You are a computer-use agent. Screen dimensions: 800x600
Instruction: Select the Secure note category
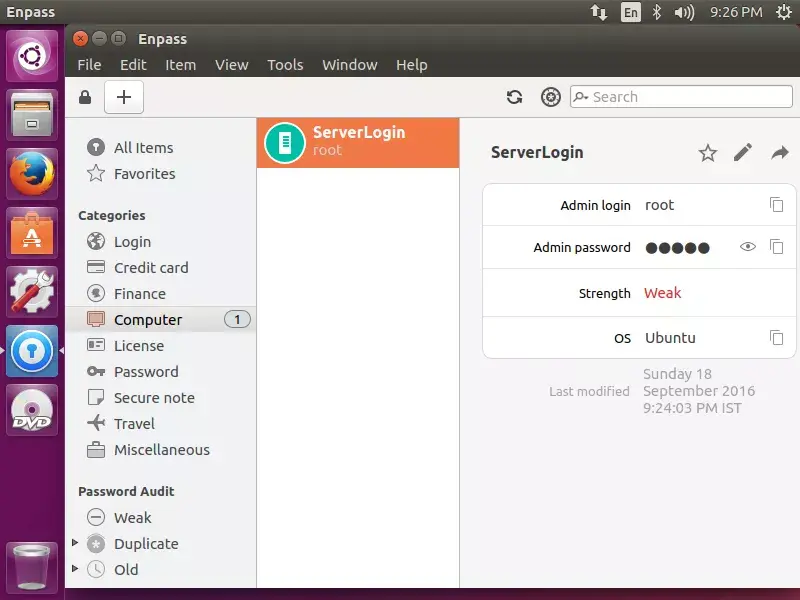(x=161, y=397)
